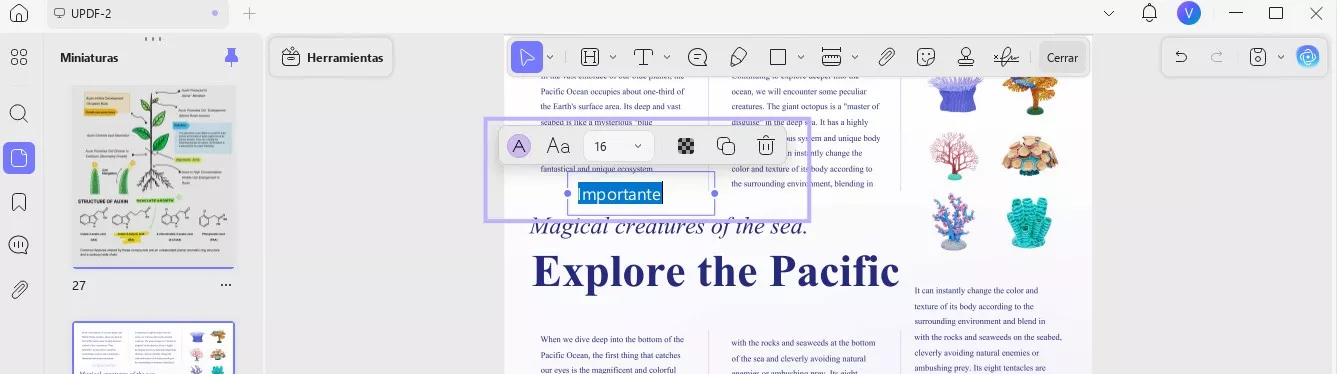
Task: Add a comment note bubble
Action: pos(698,57)
